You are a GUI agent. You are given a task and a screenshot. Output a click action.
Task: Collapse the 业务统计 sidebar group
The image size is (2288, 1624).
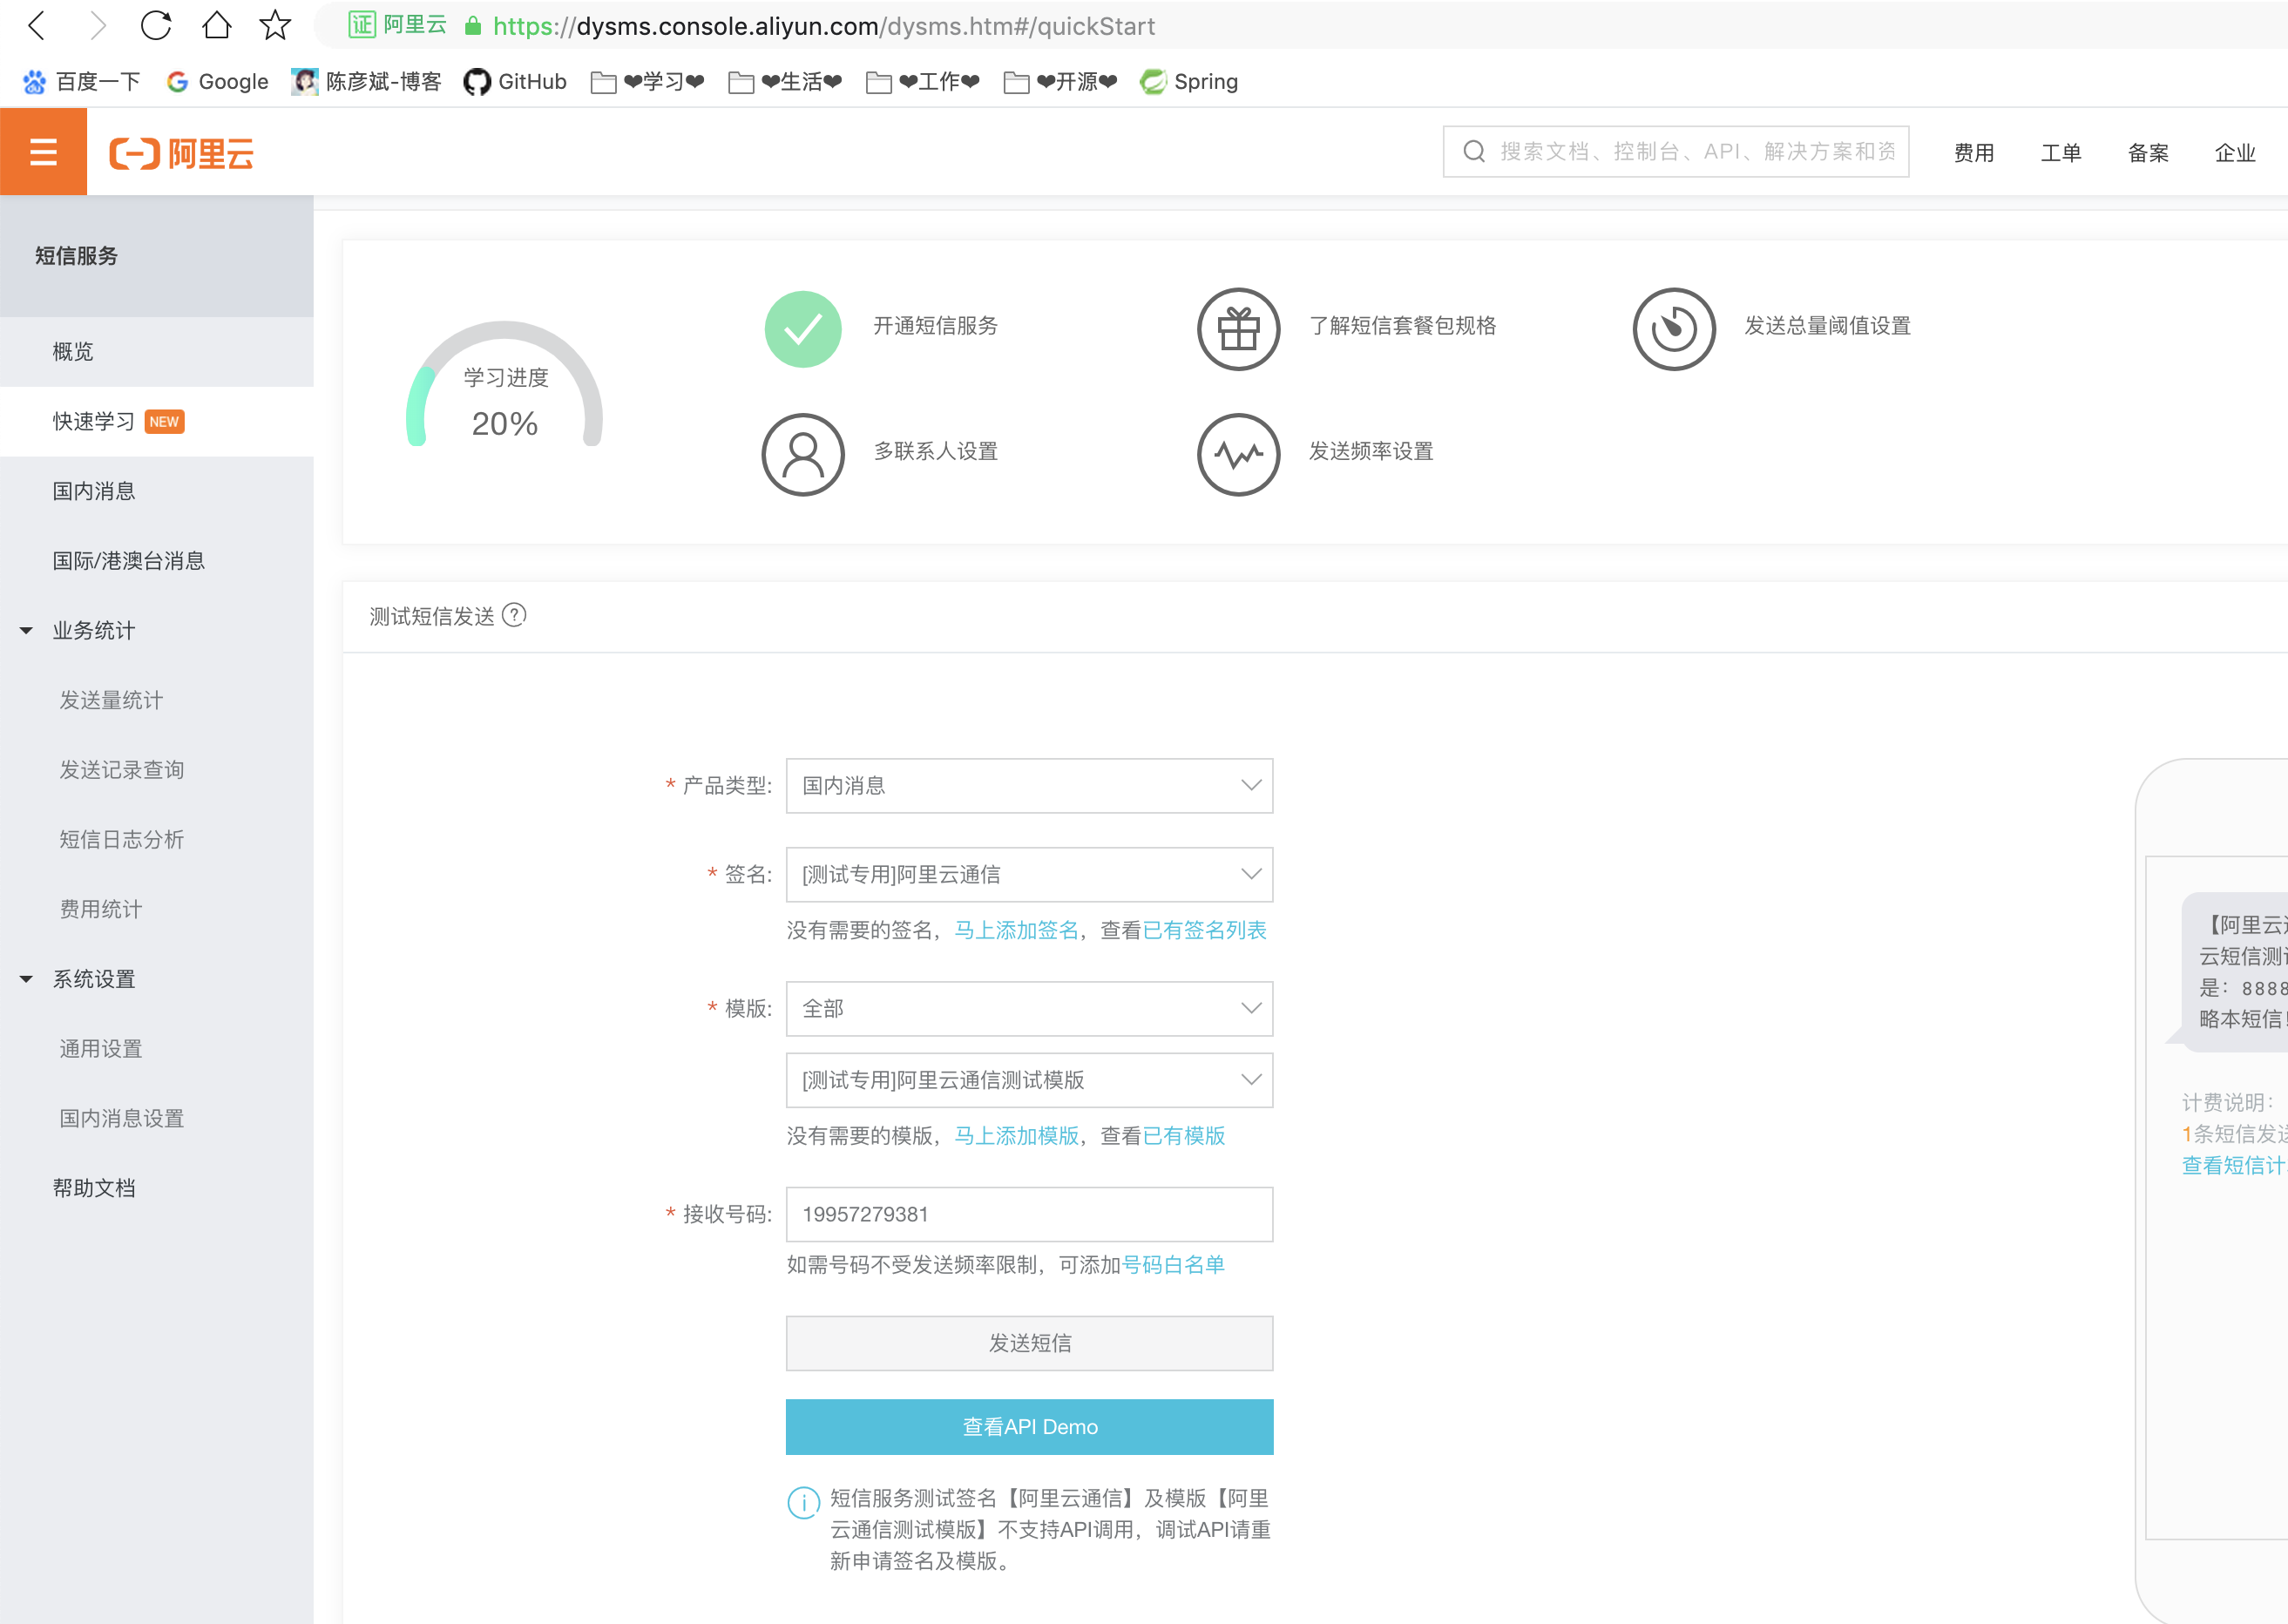156,630
